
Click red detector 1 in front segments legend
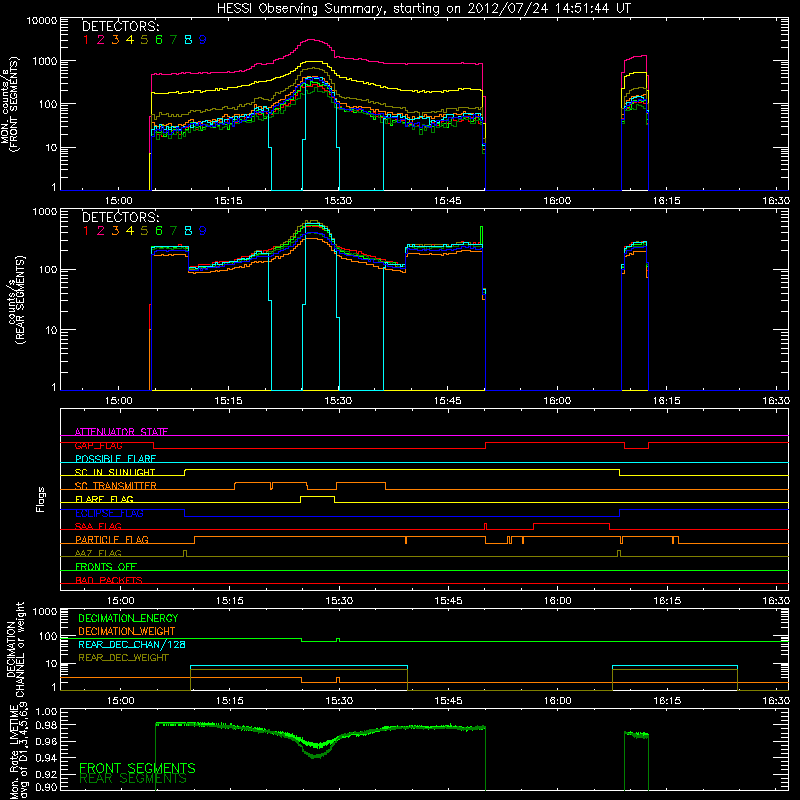pyautogui.click(x=86, y=40)
